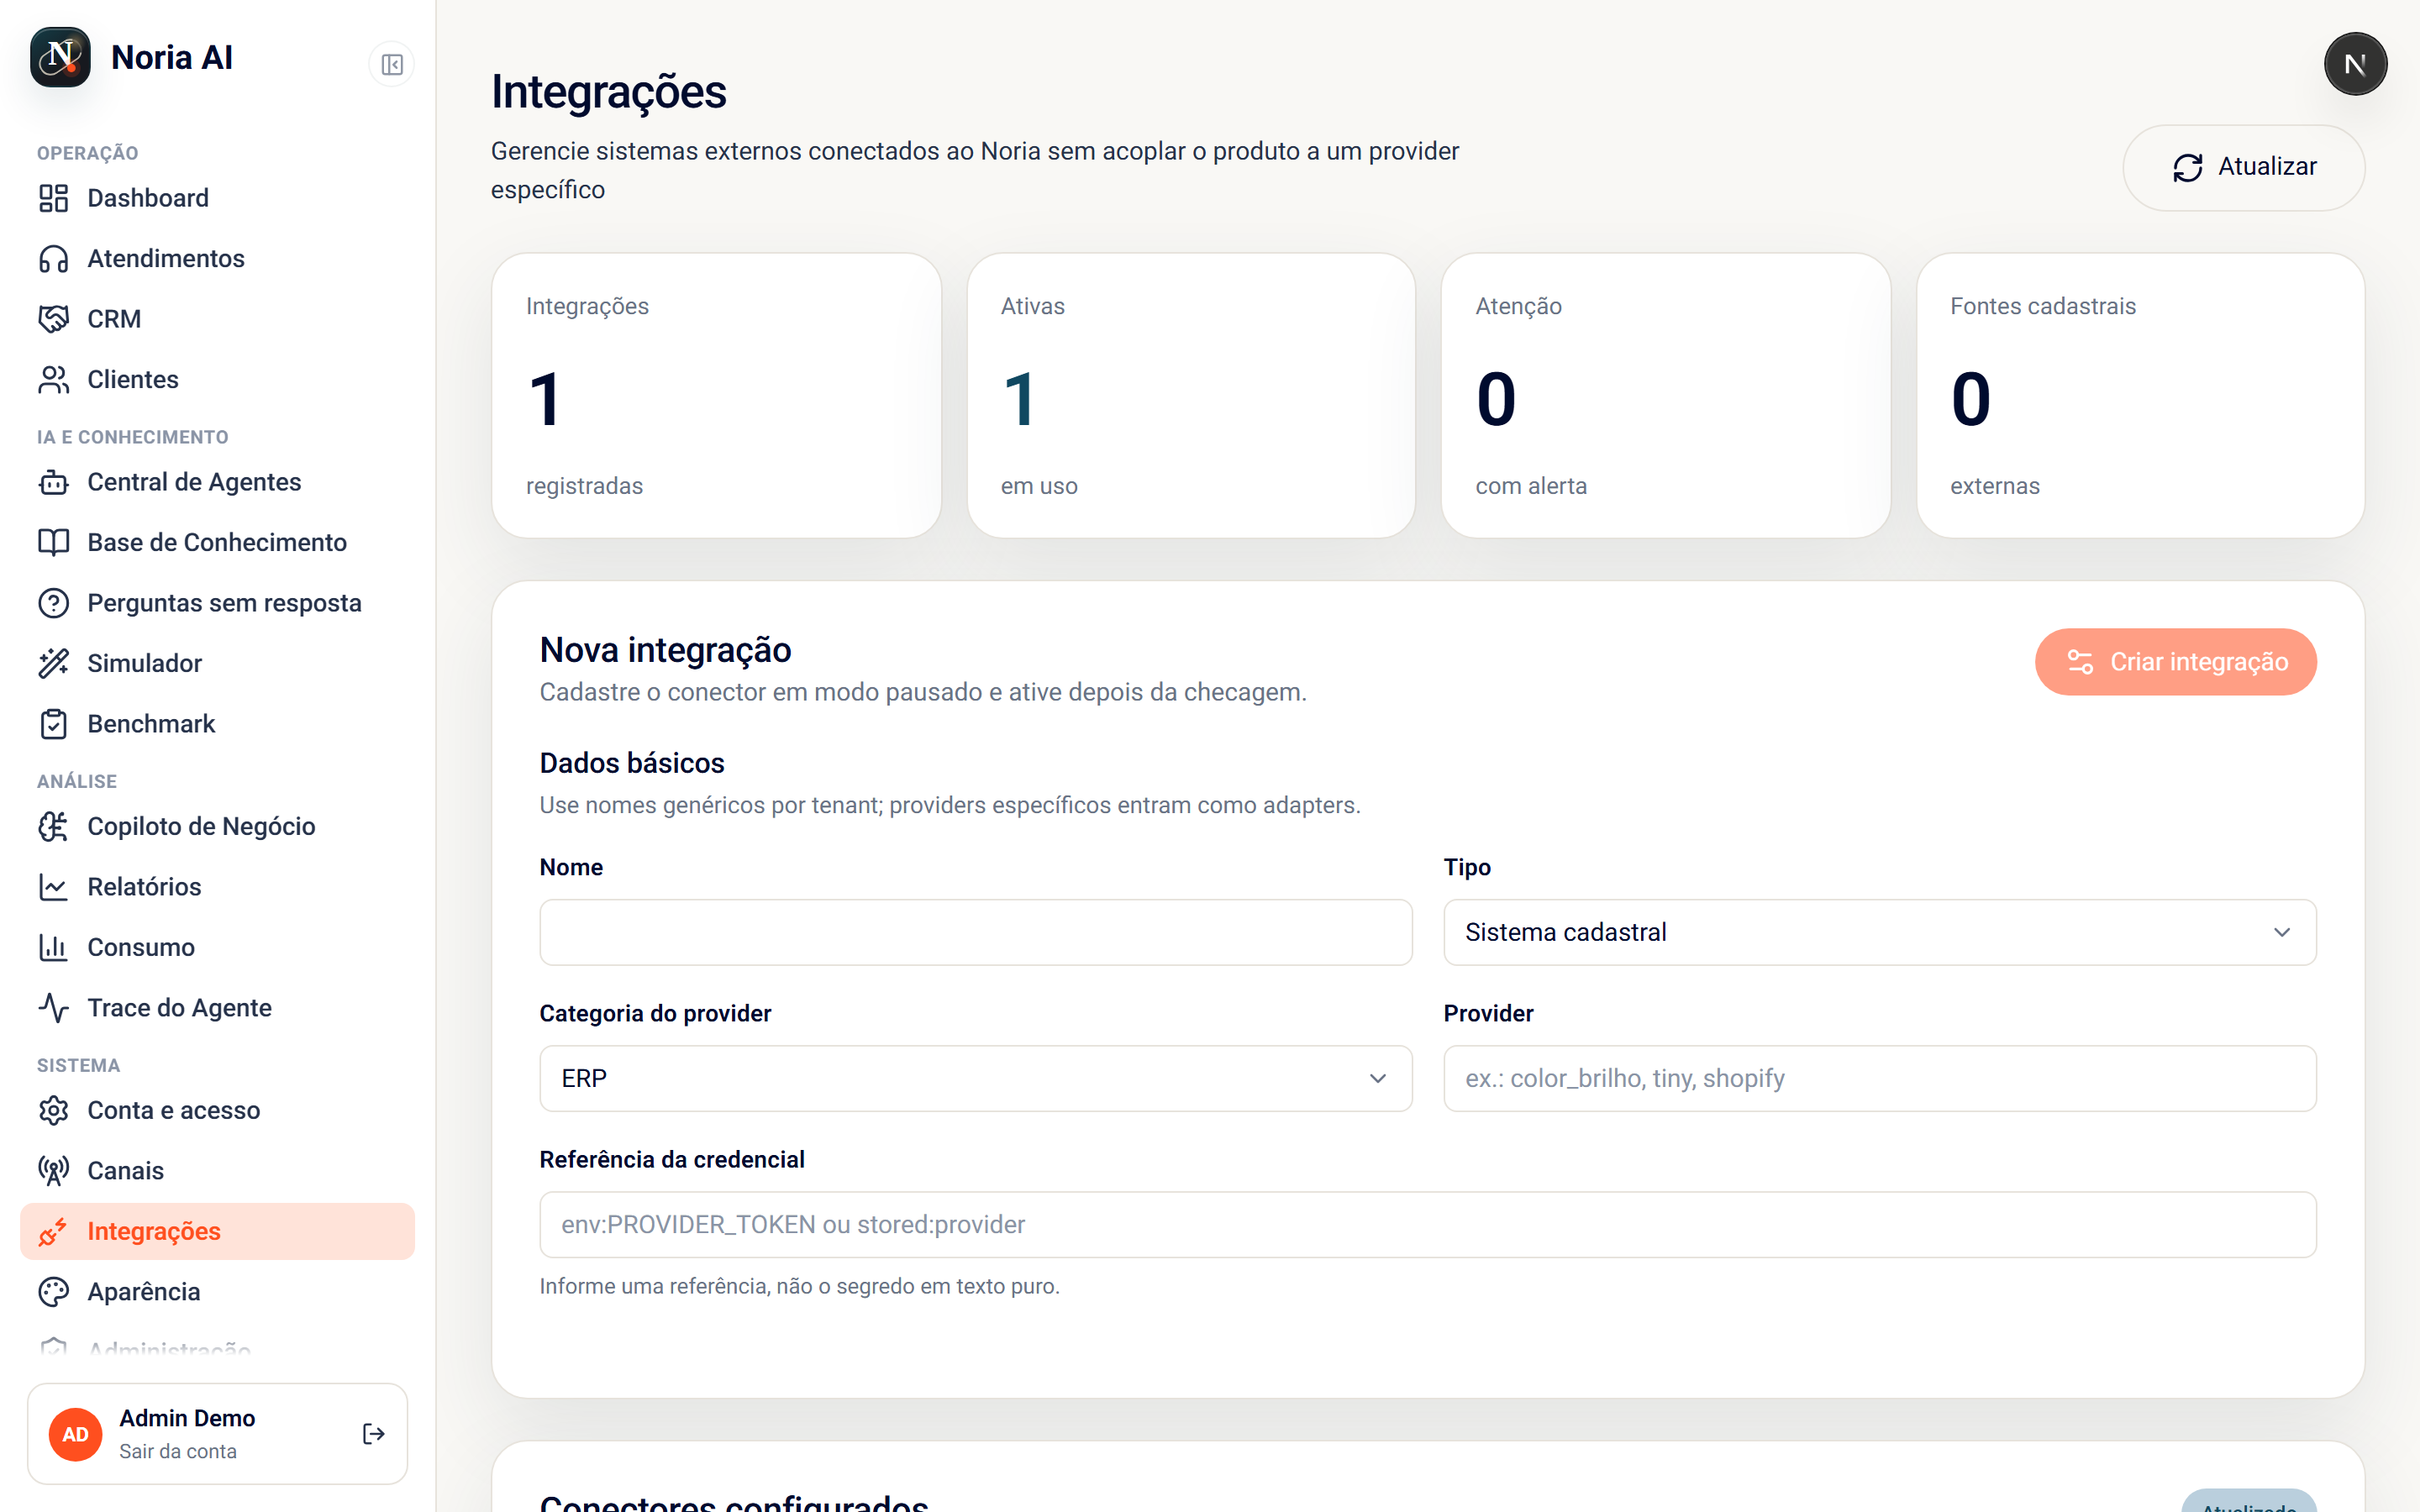The width and height of the screenshot is (2420, 1512).
Task: Go to Relatórios
Action: coord(218,887)
